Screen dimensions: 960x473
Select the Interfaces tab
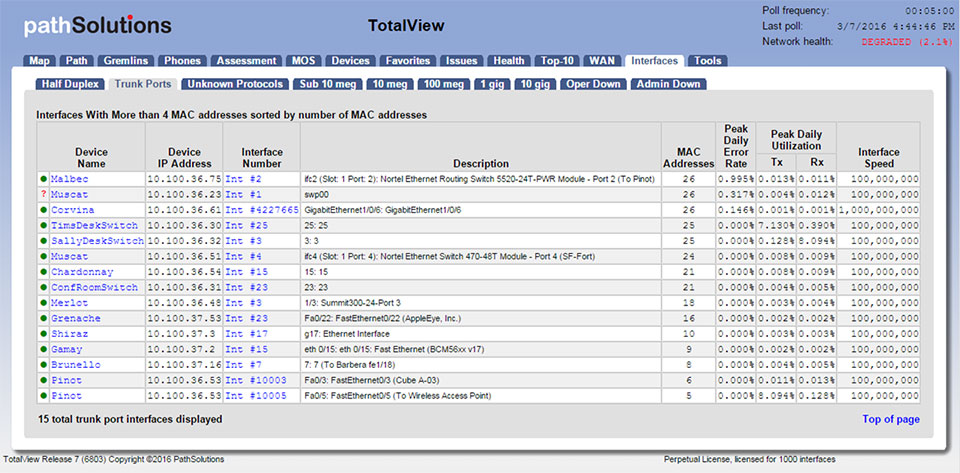click(654, 61)
